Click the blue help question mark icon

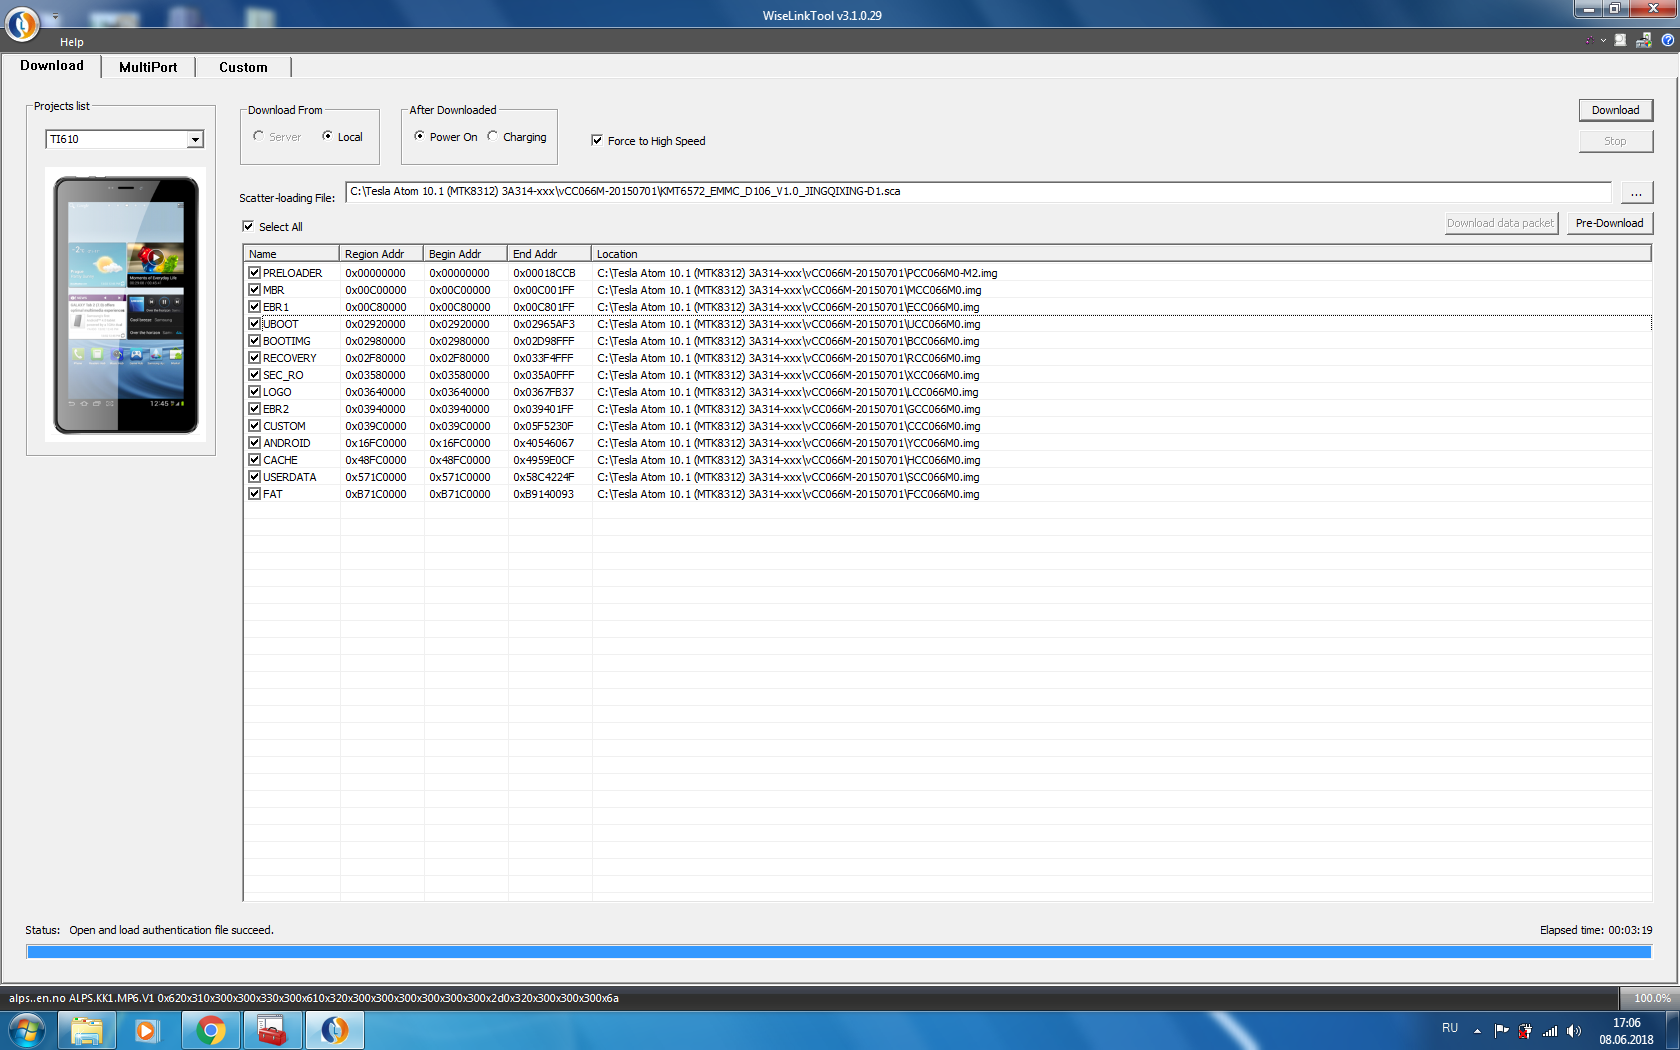[1667, 41]
